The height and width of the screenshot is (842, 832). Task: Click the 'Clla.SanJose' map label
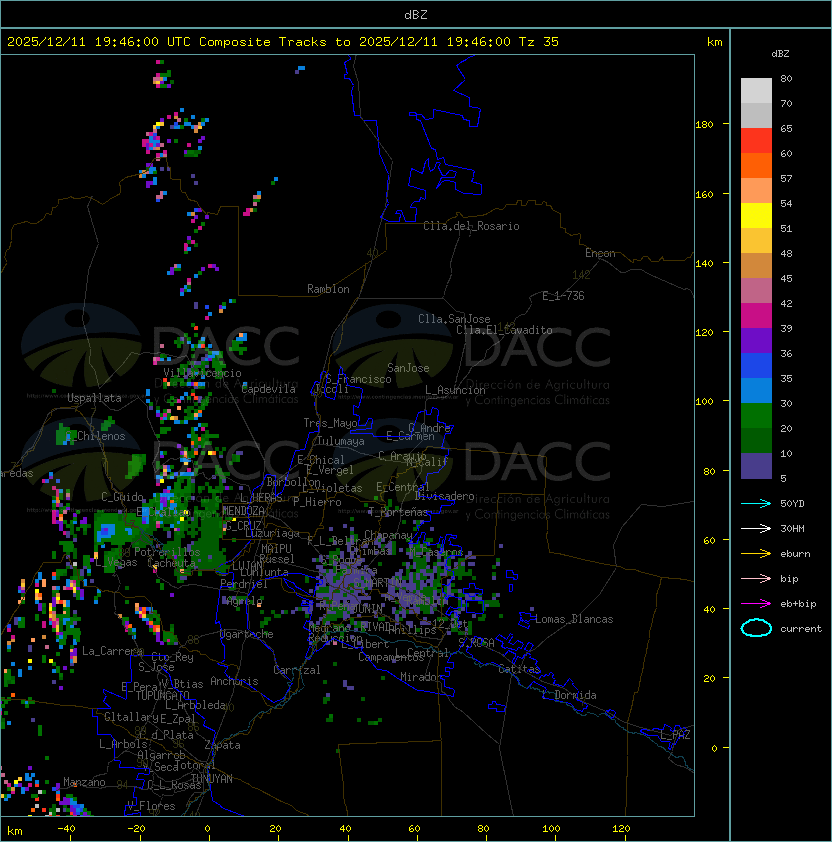click(x=454, y=319)
